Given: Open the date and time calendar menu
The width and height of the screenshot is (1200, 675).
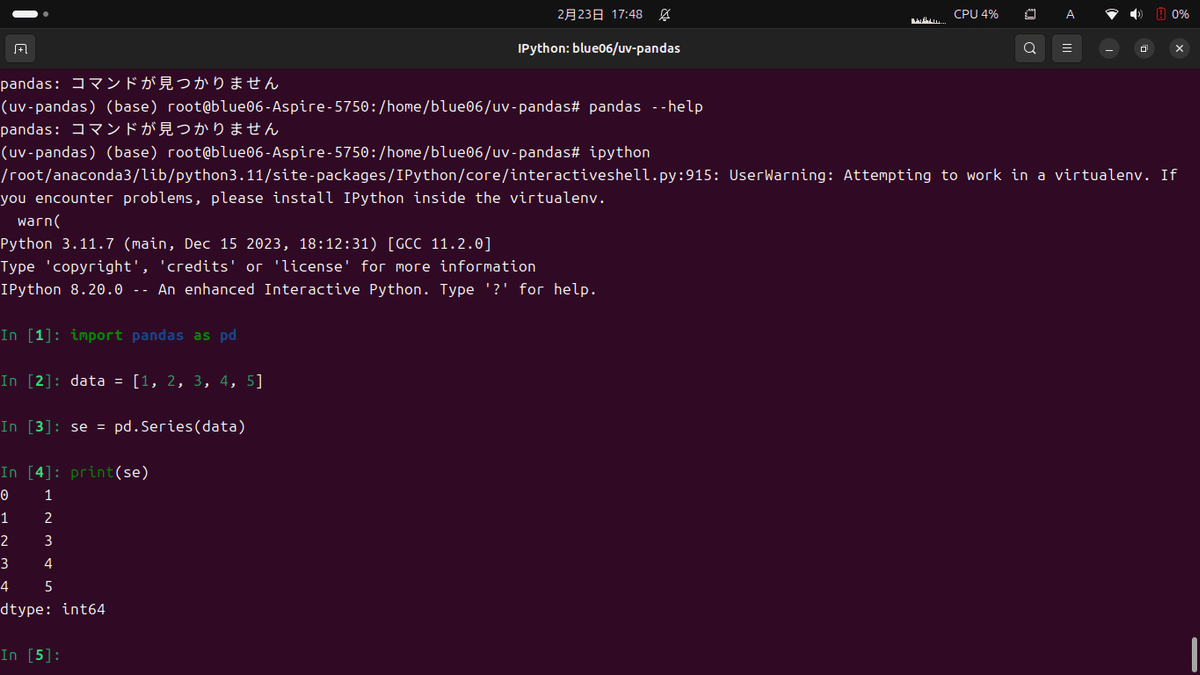Looking at the screenshot, I should pos(600,15).
